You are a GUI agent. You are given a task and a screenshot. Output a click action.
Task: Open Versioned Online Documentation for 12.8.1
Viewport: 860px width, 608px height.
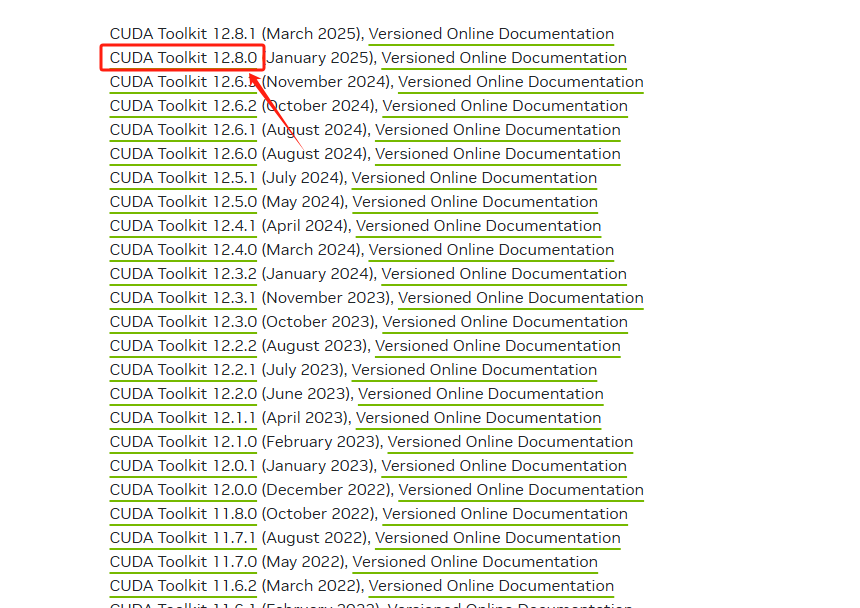point(491,34)
